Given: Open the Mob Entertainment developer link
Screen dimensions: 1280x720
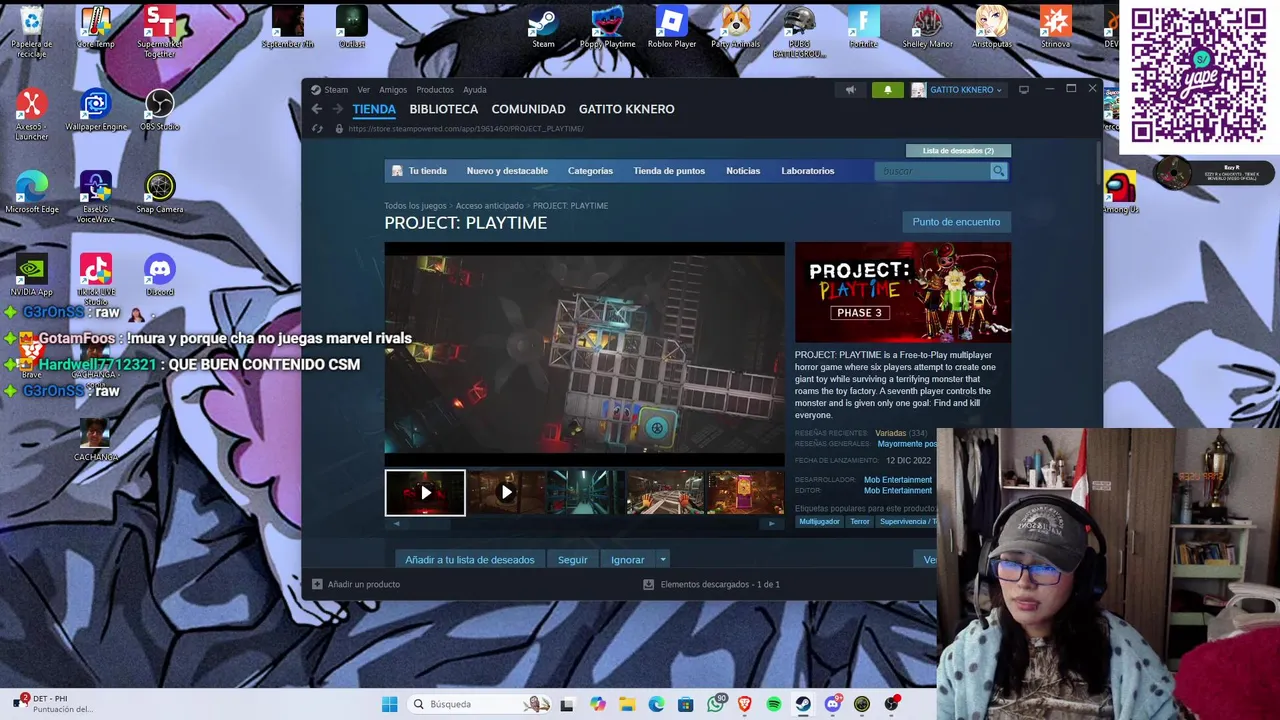Looking at the screenshot, I should pyautogui.click(x=898, y=480).
